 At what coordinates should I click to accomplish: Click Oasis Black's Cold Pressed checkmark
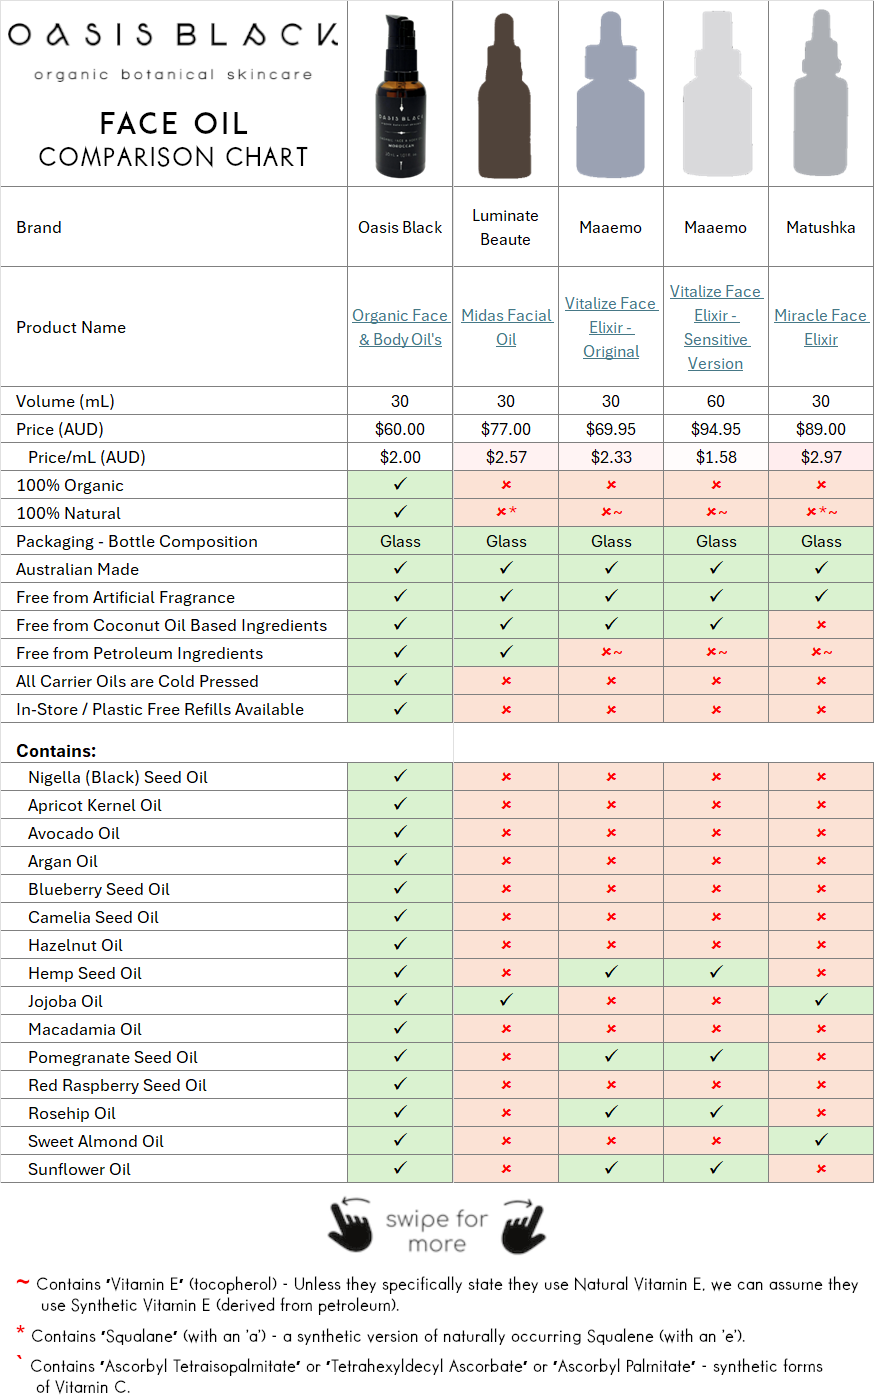pos(400,680)
